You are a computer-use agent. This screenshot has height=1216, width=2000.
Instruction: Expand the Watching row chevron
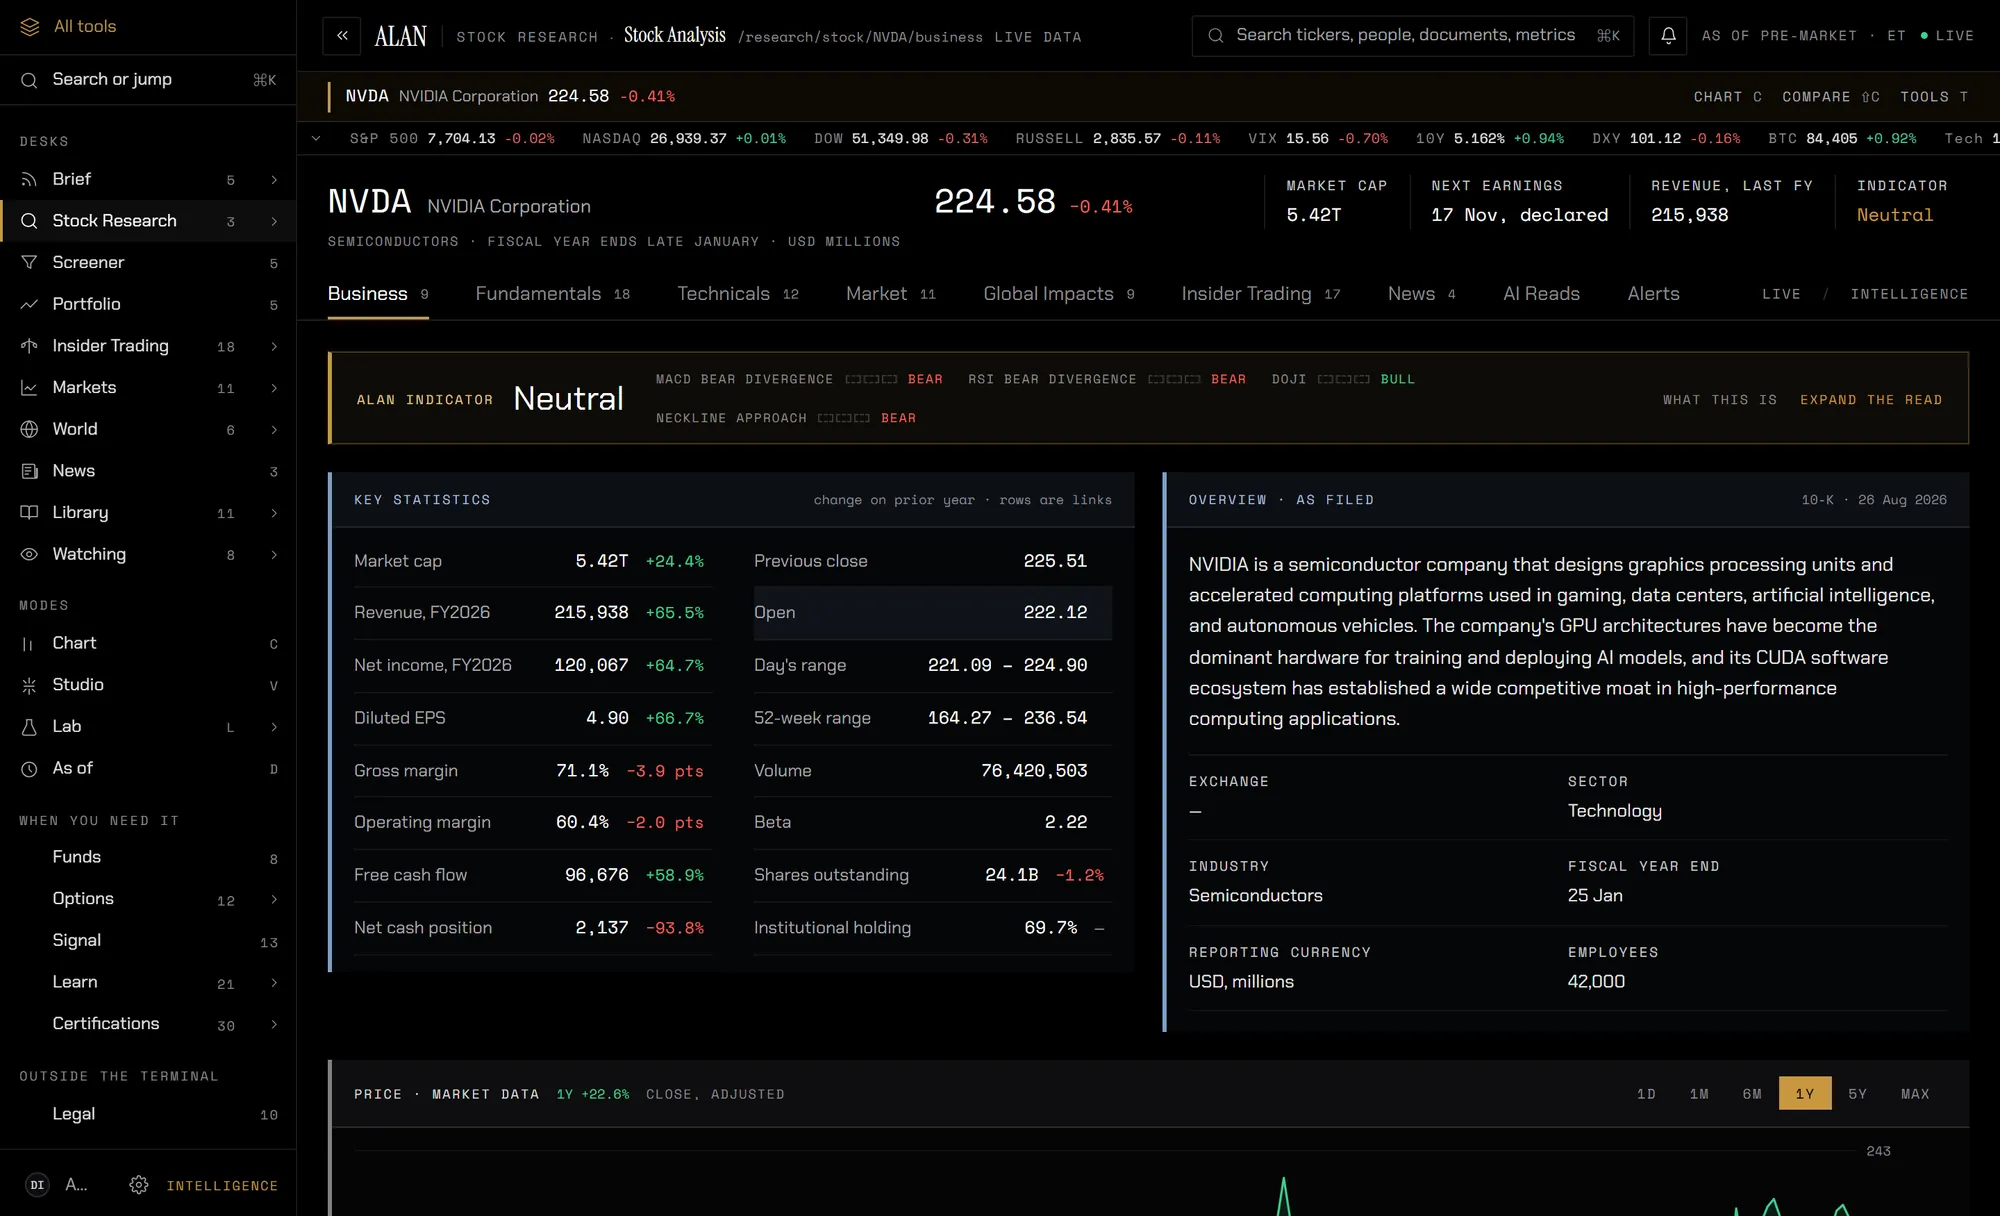pyautogui.click(x=274, y=555)
